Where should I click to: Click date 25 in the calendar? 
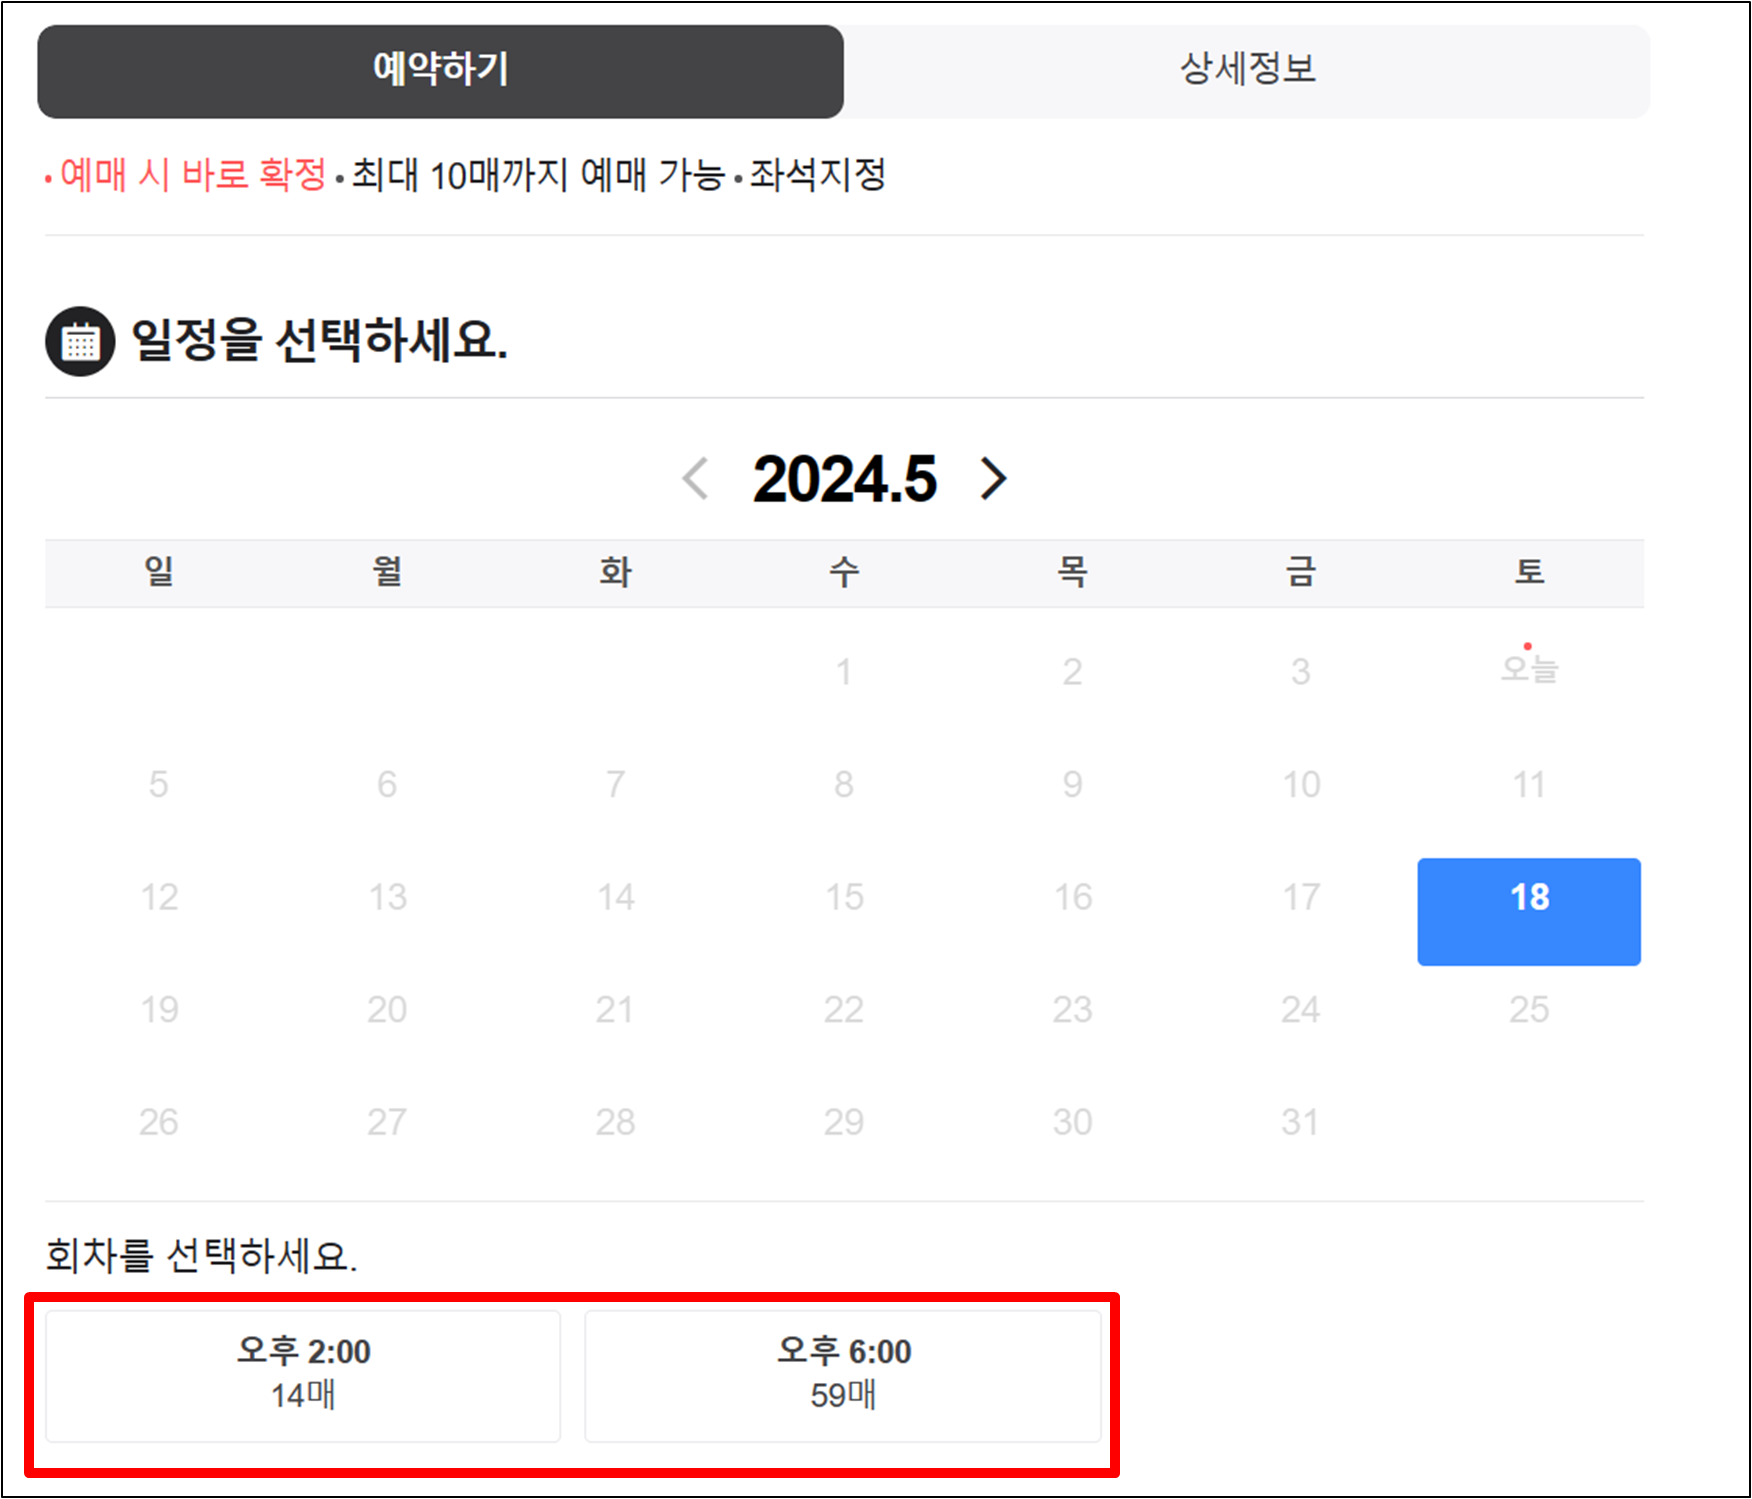point(1529,1010)
